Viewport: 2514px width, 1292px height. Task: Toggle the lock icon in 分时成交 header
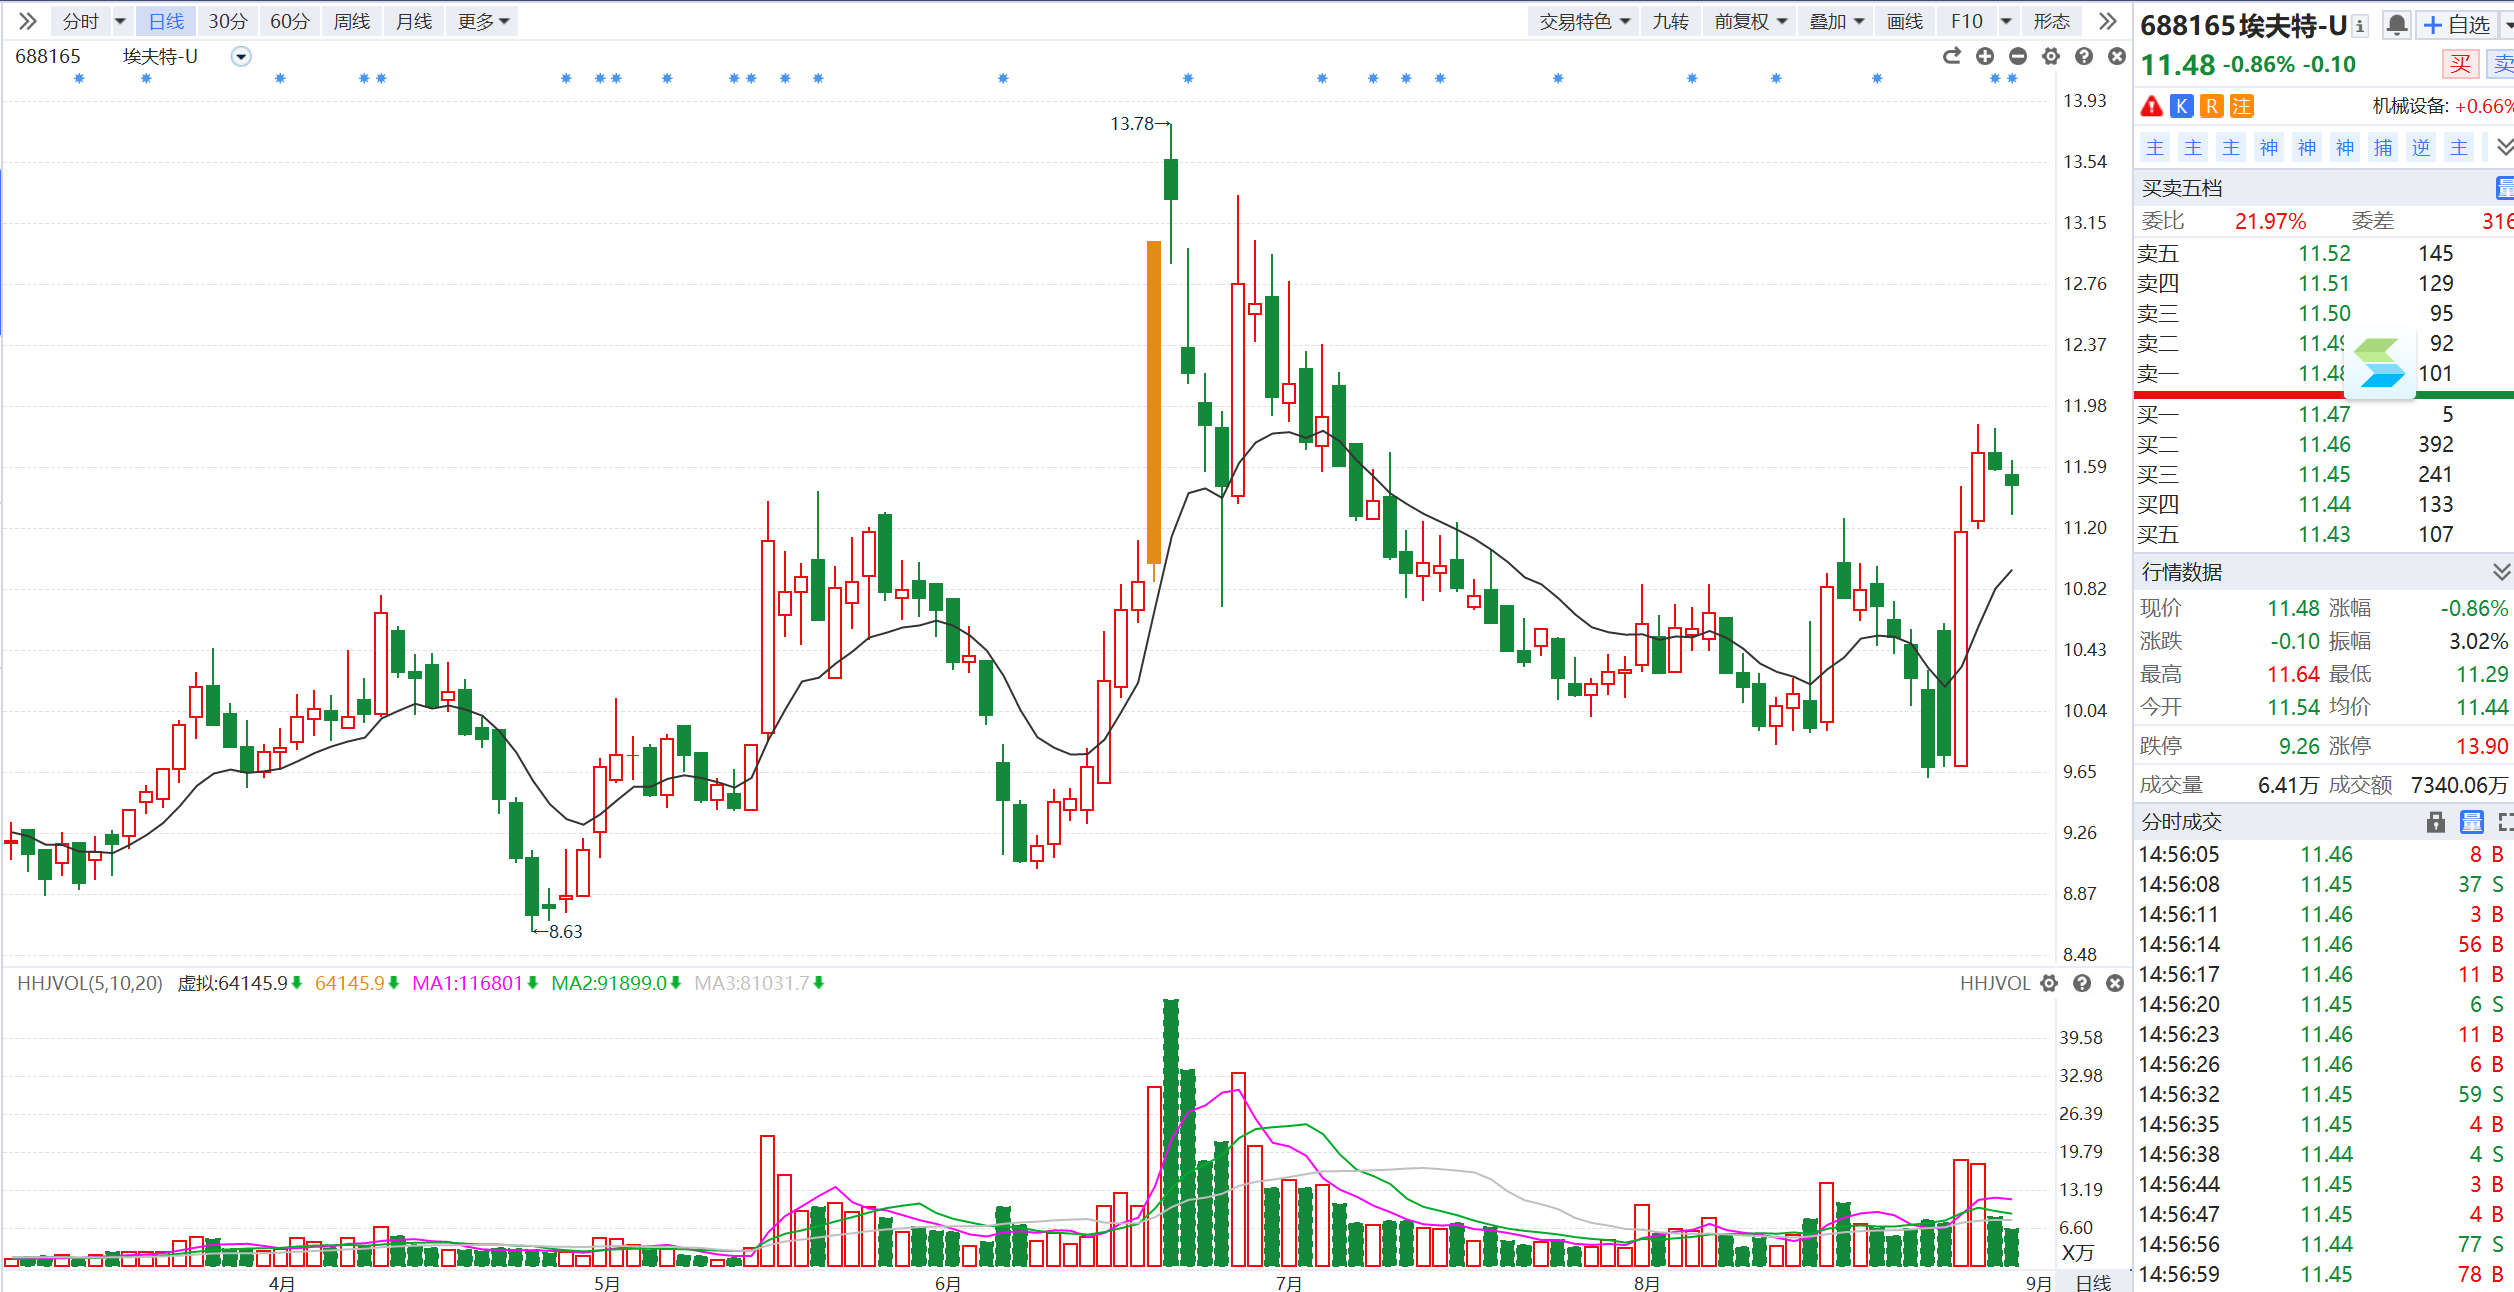(2436, 822)
